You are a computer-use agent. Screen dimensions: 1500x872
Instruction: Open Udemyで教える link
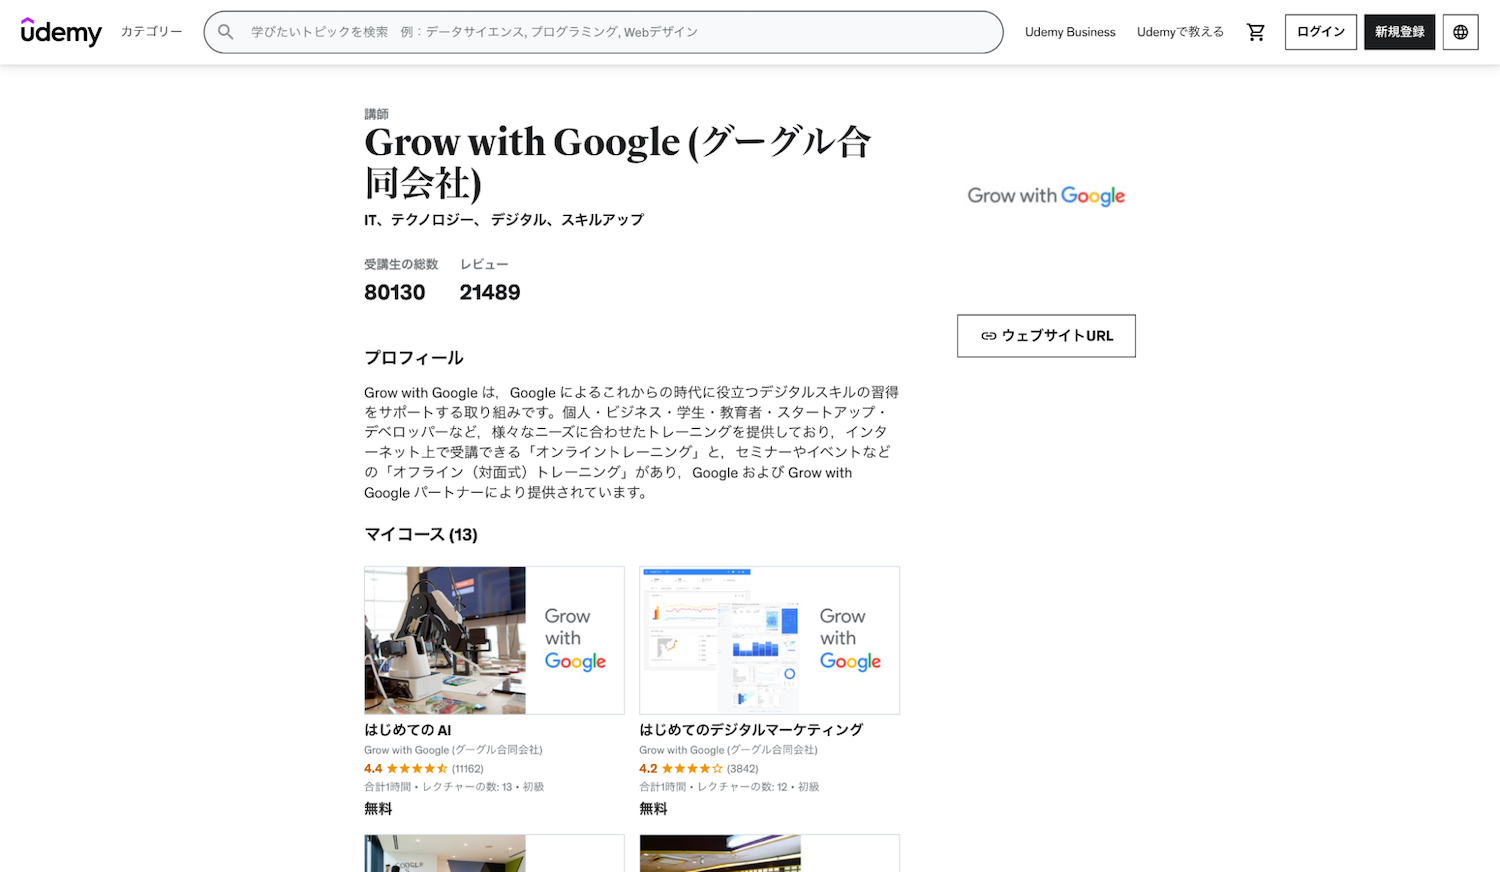tap(1180, 32)
